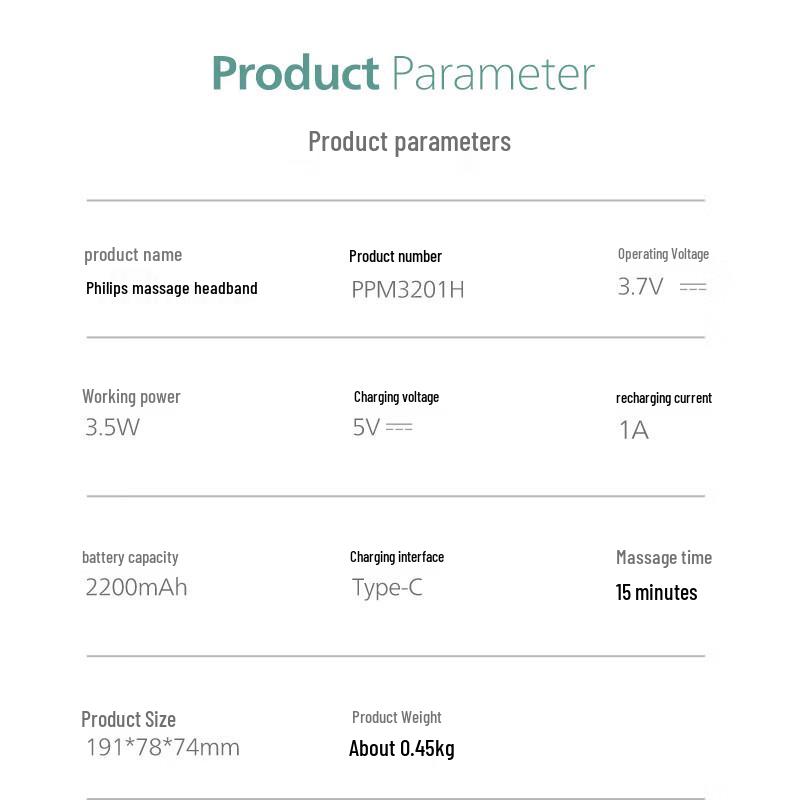Select the 1A recharging current value
This screenshot has width=800, height=800.
point(634,430)
